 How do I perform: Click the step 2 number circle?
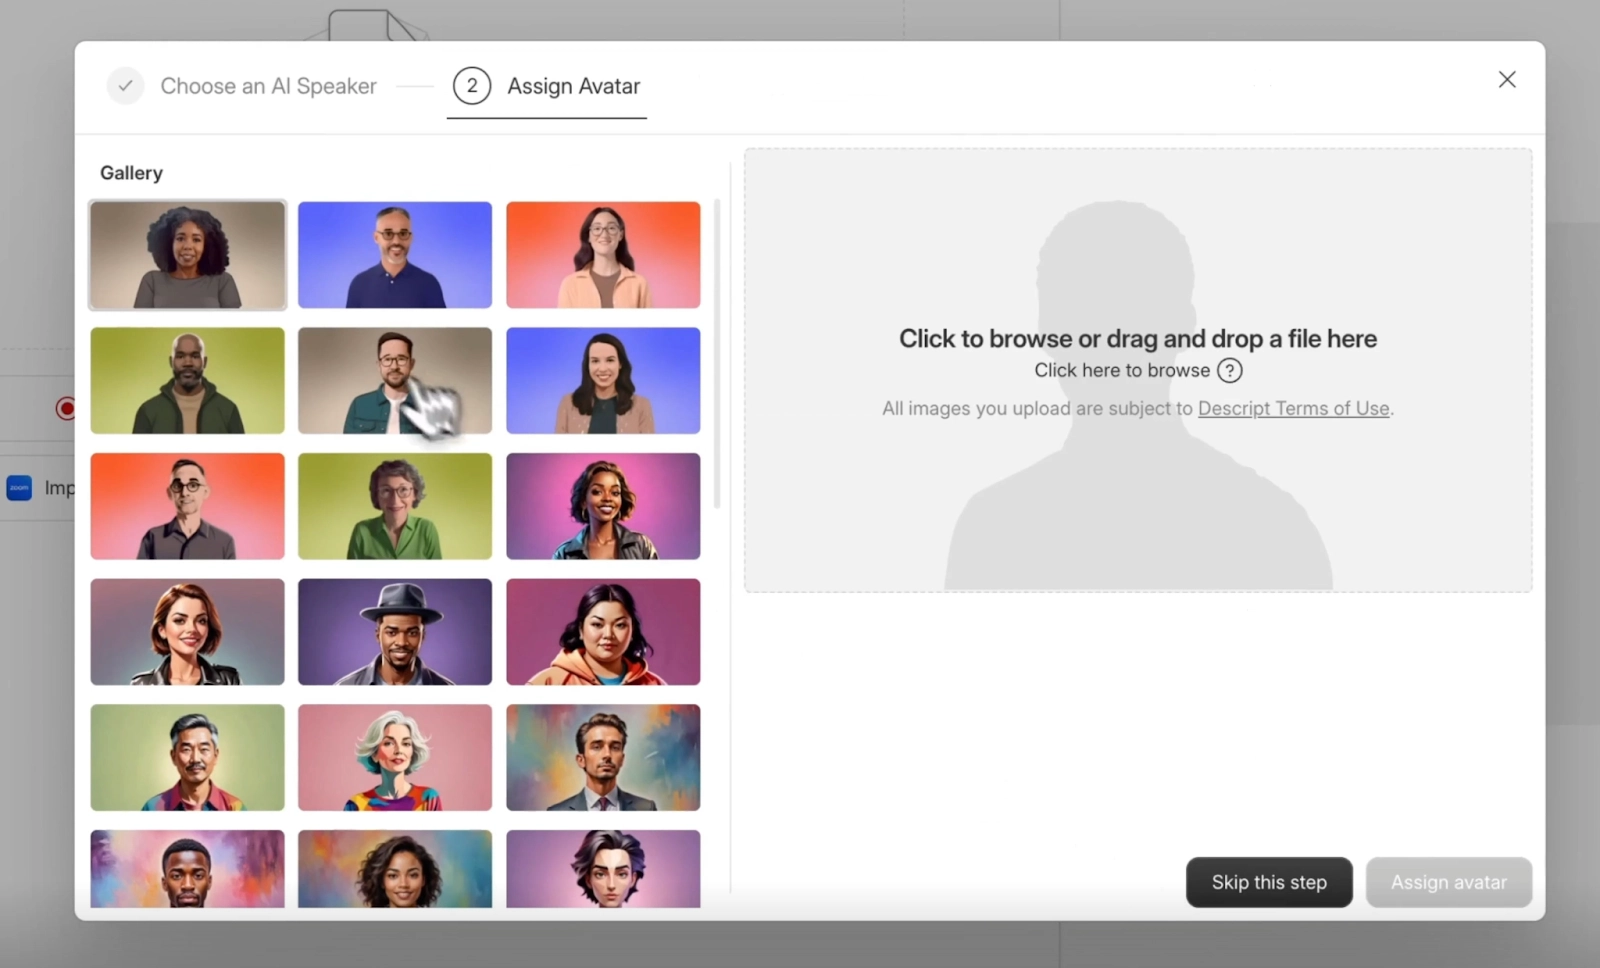pos(471,85)
